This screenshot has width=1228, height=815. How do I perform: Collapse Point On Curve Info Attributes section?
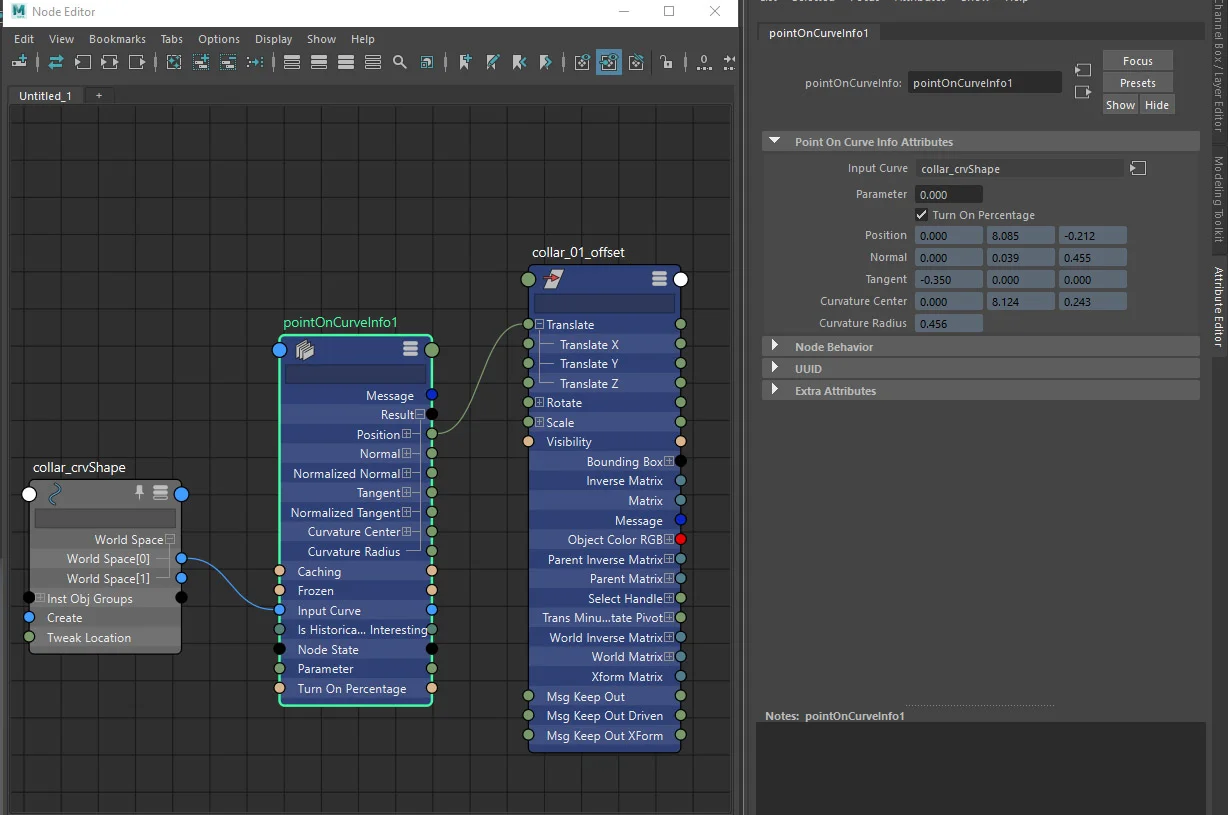pyautogui.click(x=774, y=142)
